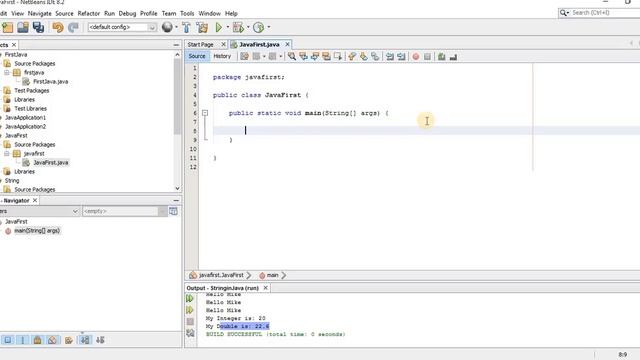
Task: Click the globe browser icon
Action: [167, 27]
